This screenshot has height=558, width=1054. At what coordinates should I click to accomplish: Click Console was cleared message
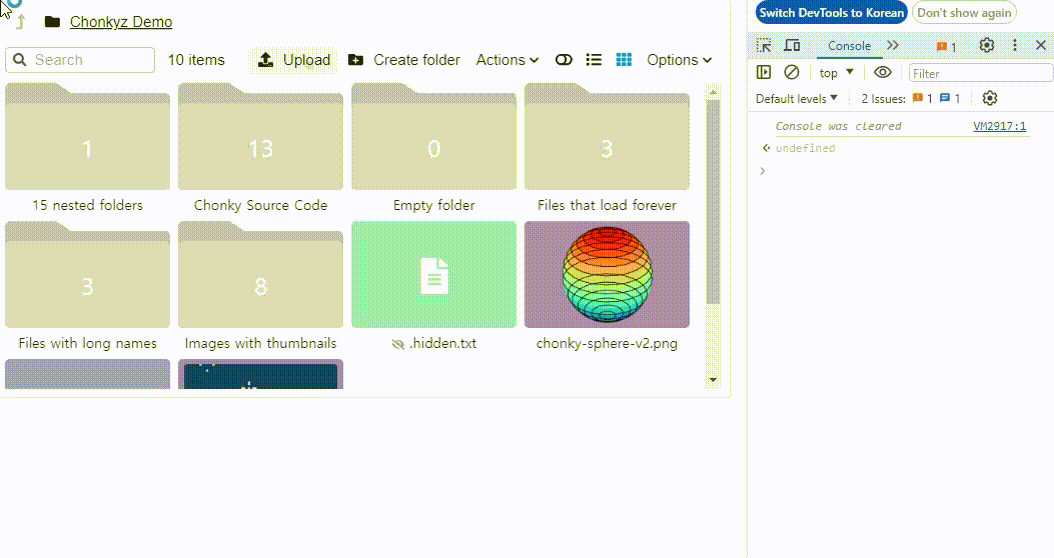[x=838, y=126]
